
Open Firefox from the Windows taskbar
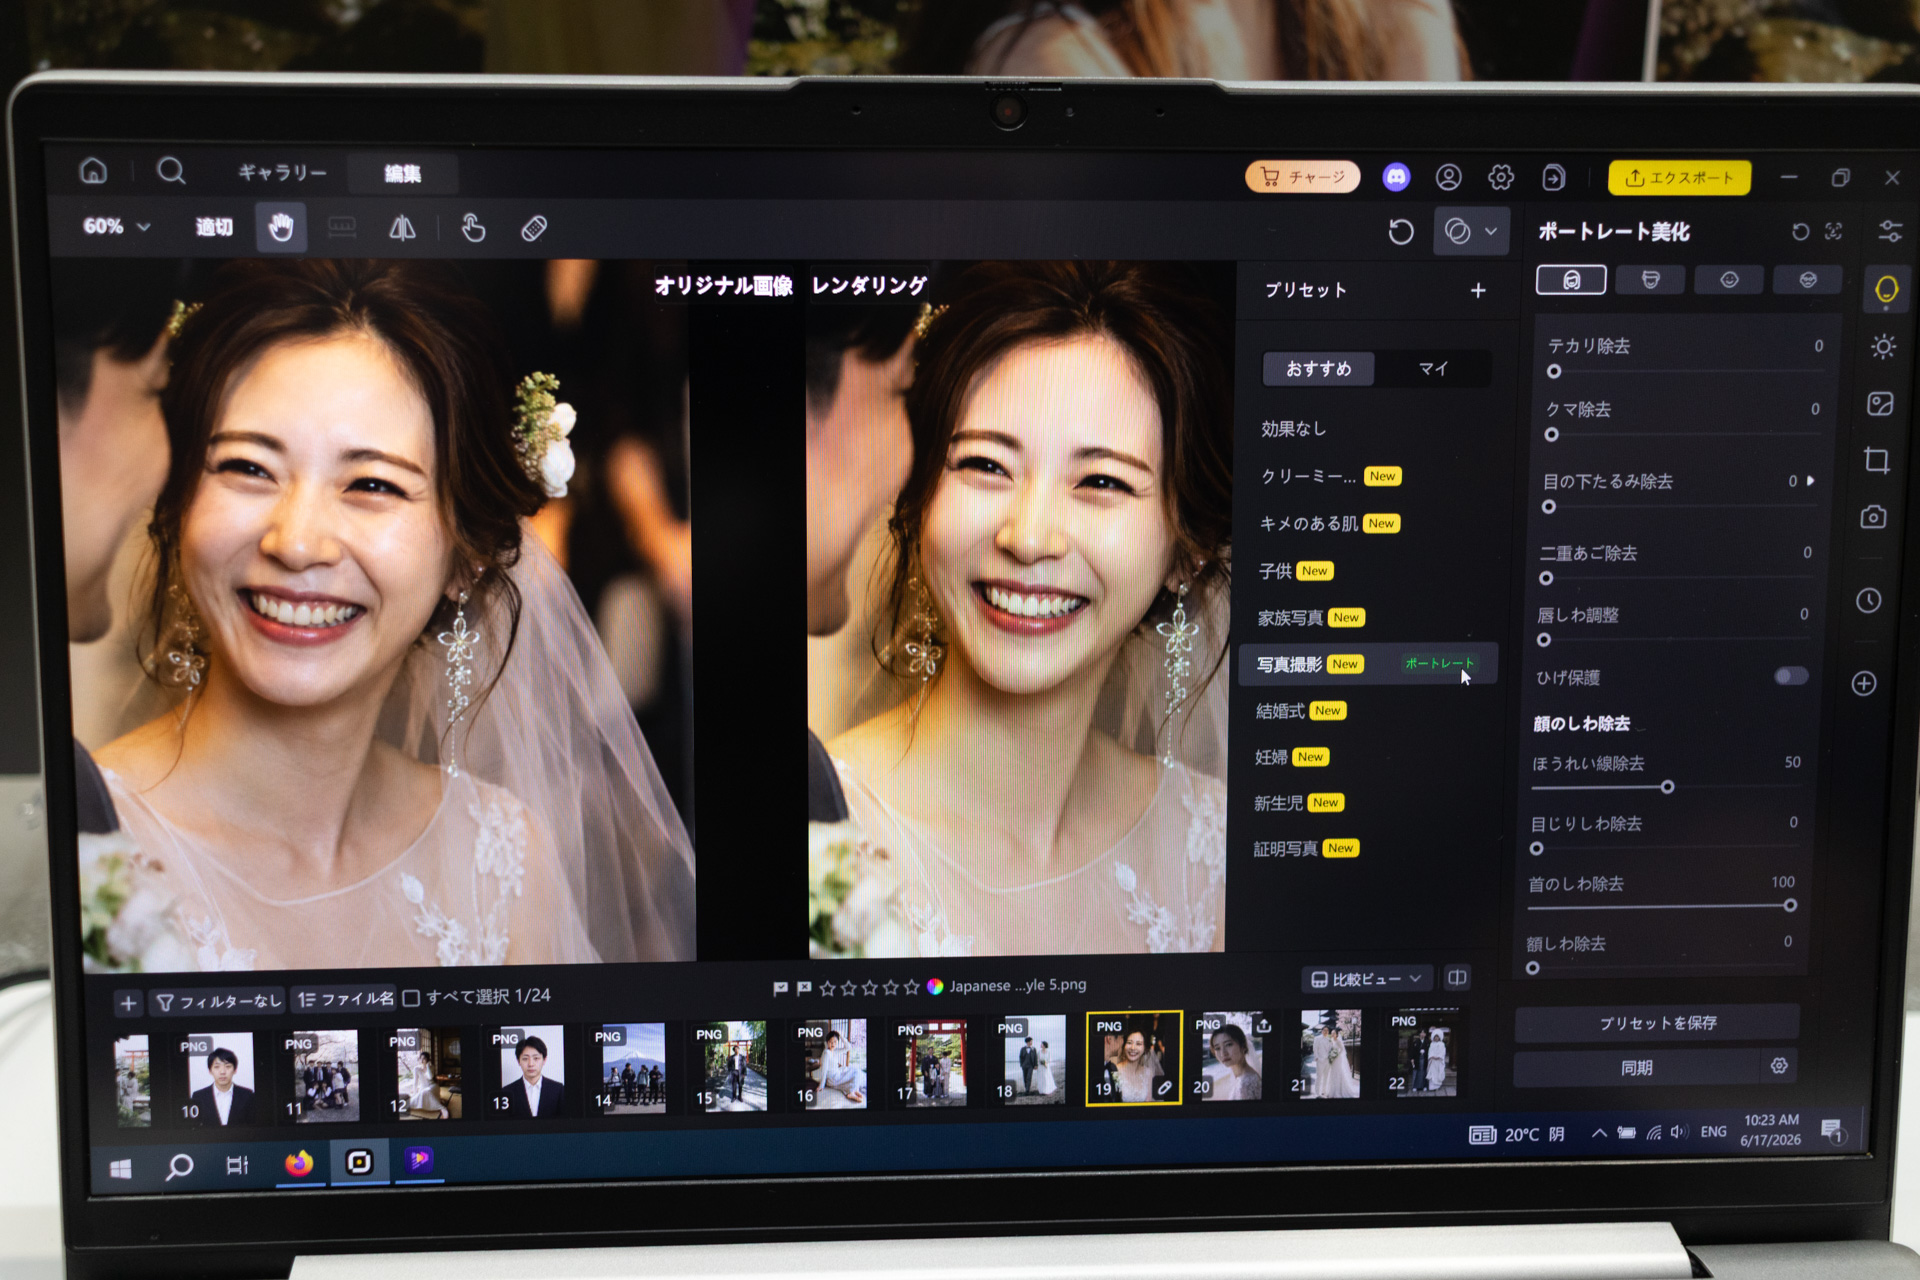299,1163
